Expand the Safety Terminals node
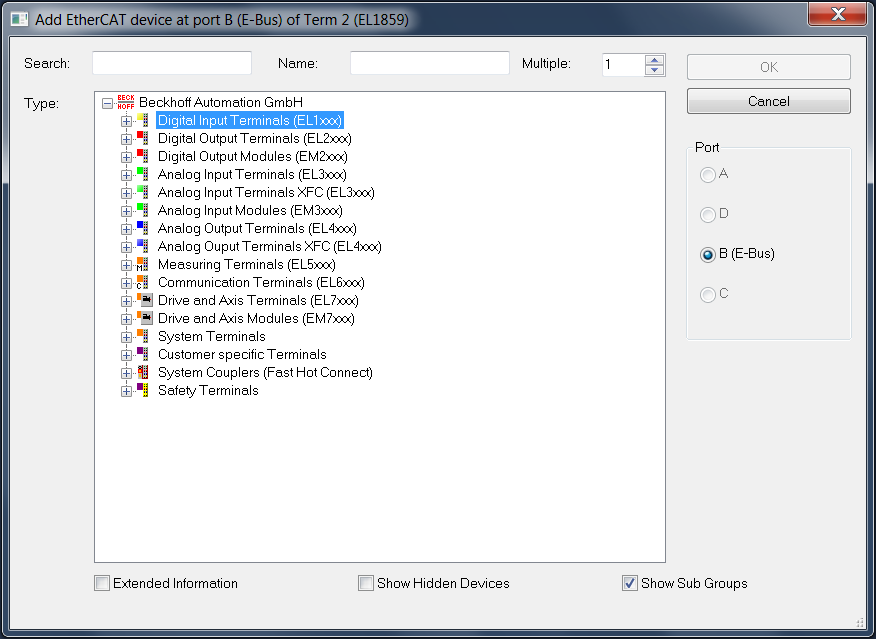The image size is (876, 639). pos(126,391)
